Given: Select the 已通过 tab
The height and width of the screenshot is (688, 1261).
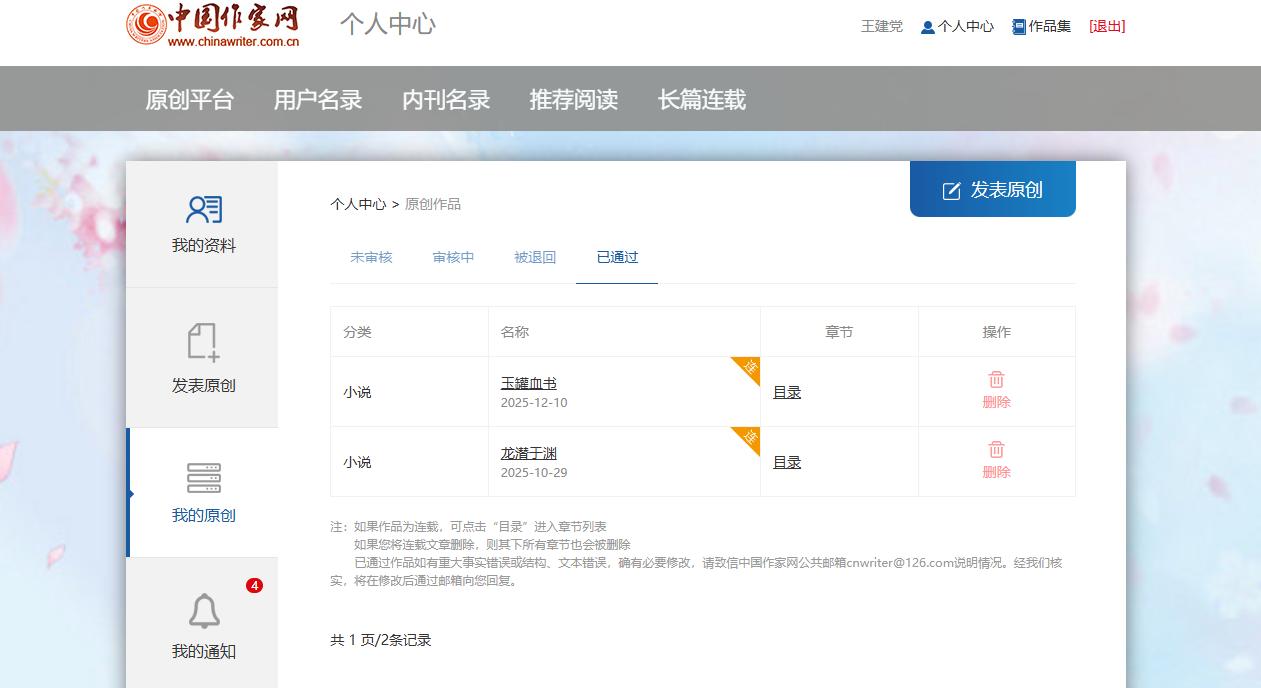Looking at the screenshot, I should pos(617,257).
